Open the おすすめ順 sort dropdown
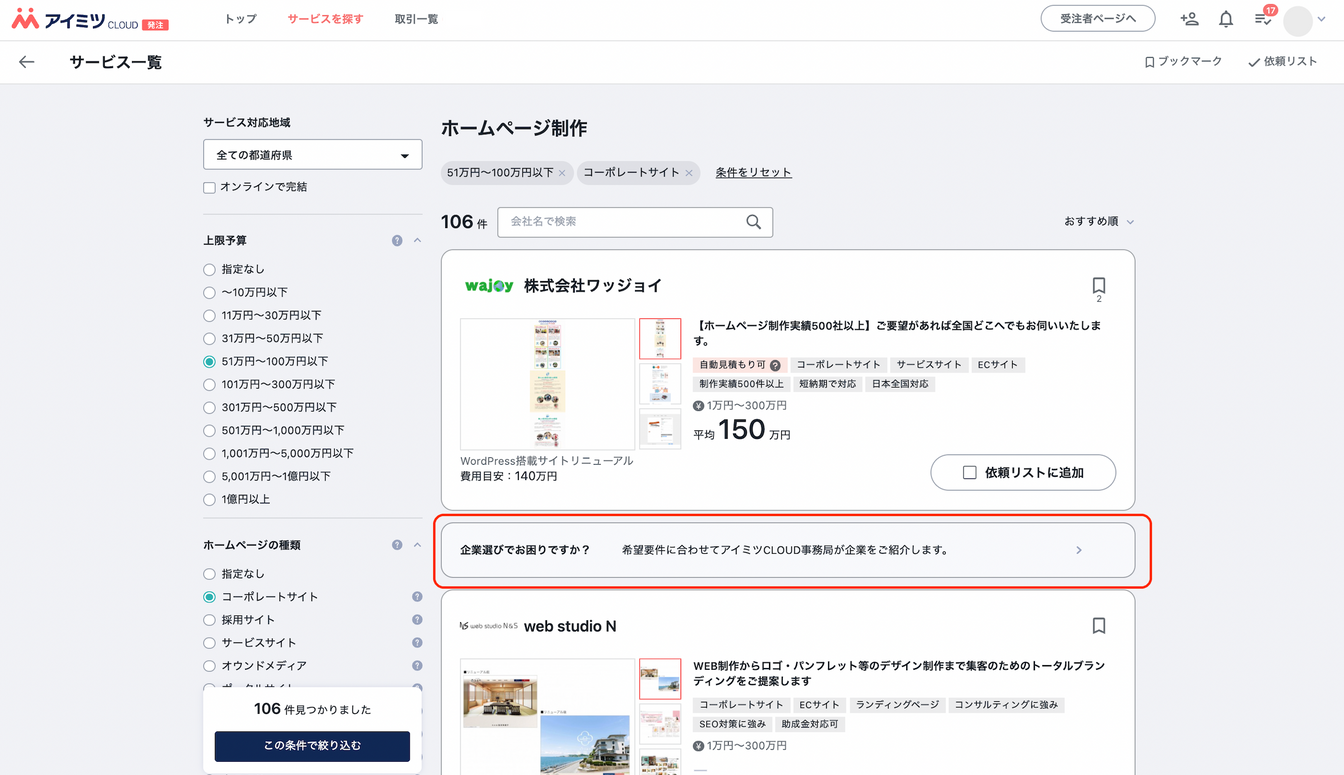The width and height of the screenshot is (1344, 775). tap(1098, 222)
